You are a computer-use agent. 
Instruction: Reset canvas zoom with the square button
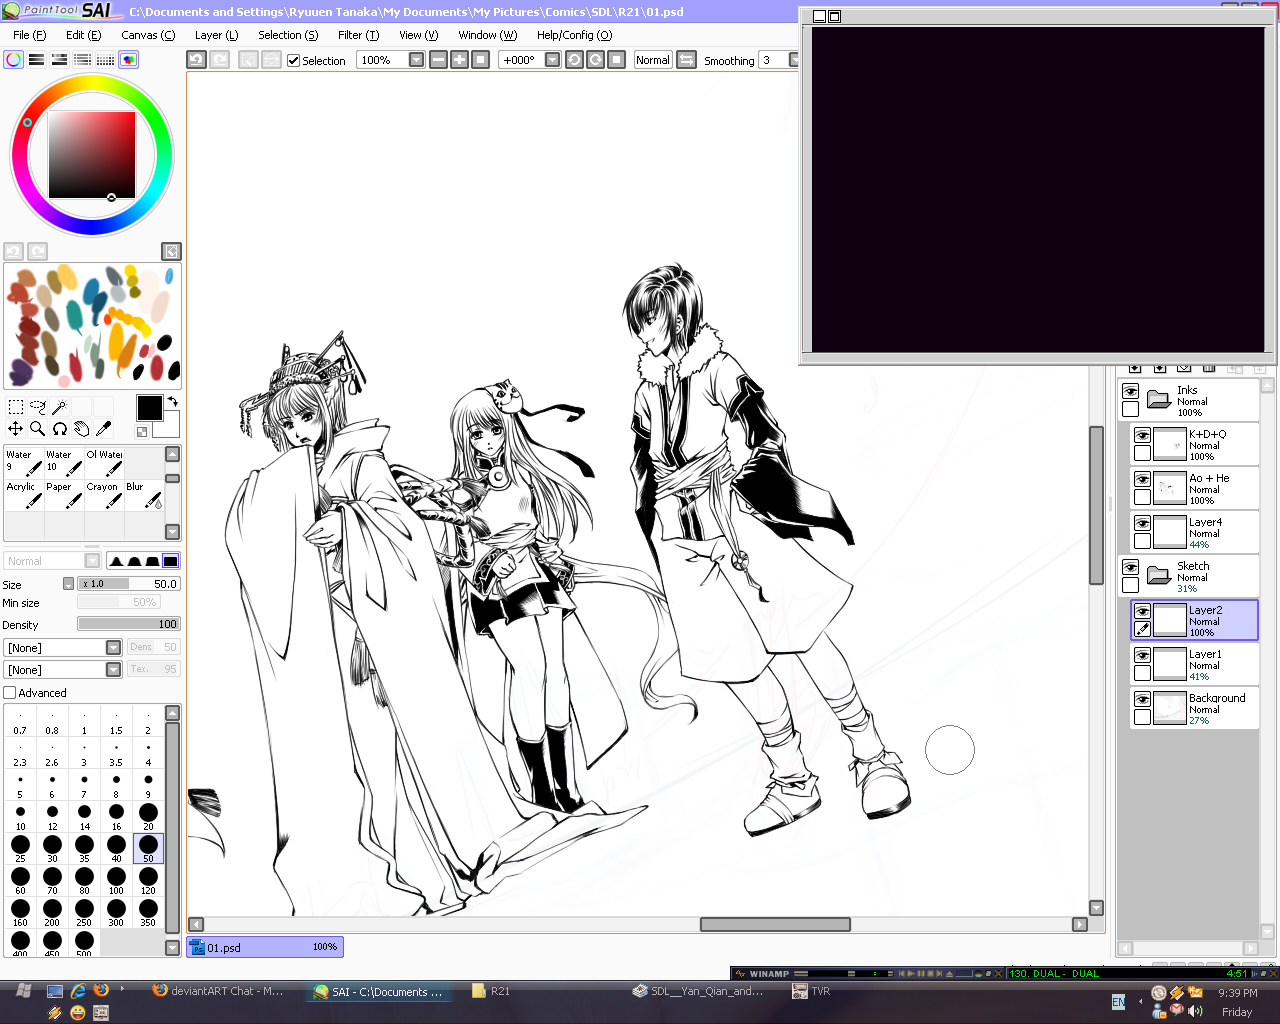pyautogui.click(x=480, y=60)
